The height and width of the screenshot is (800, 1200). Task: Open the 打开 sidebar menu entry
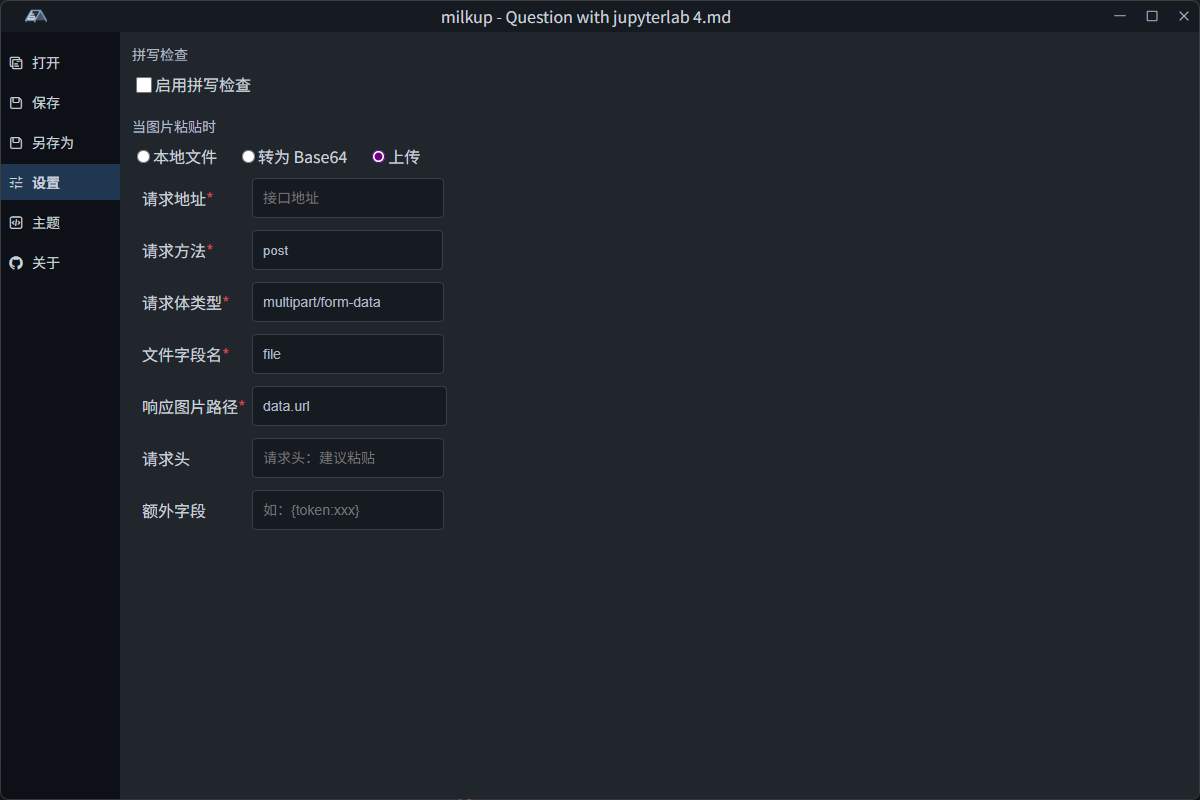(x=60, y=63)
